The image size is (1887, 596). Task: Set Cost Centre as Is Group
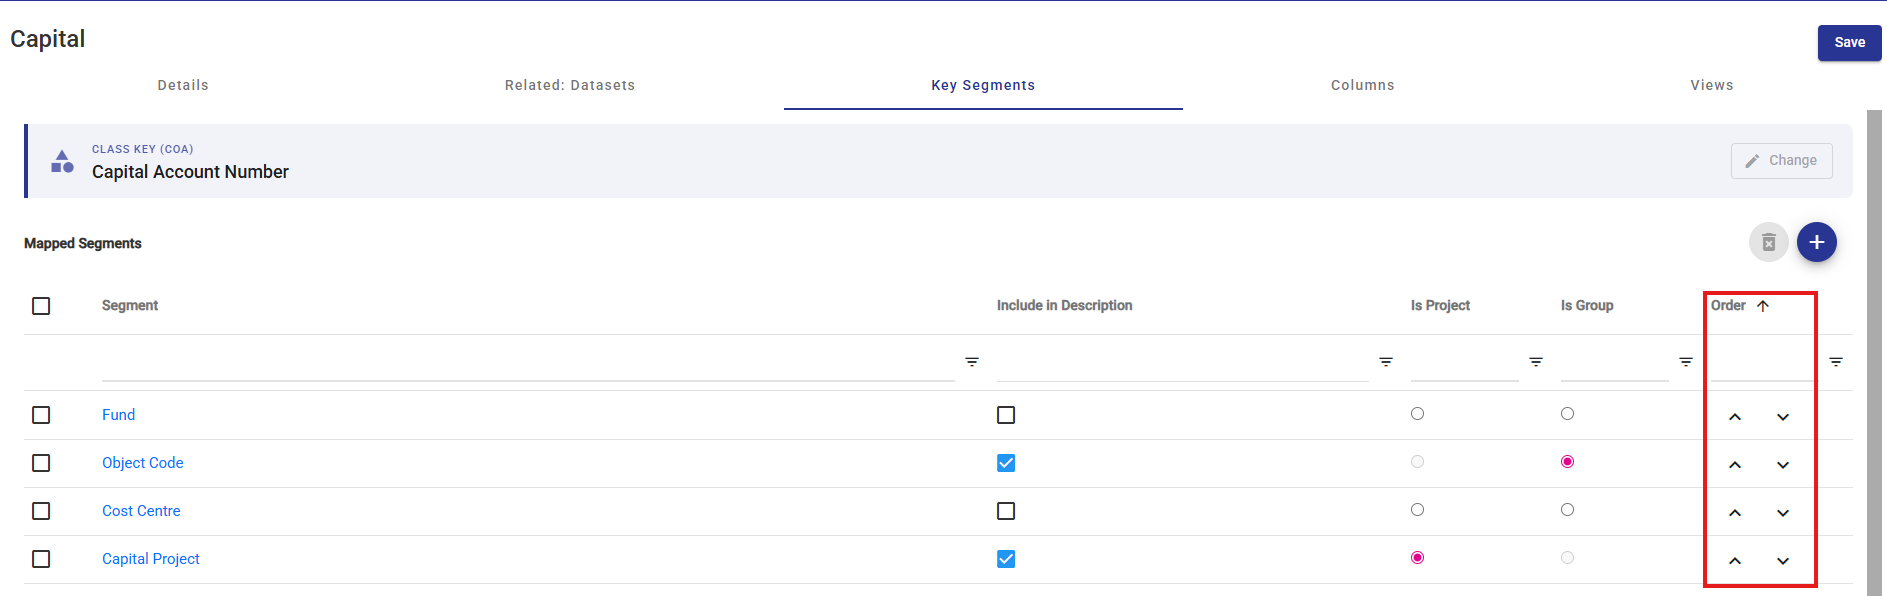(x=1567, y=510)
